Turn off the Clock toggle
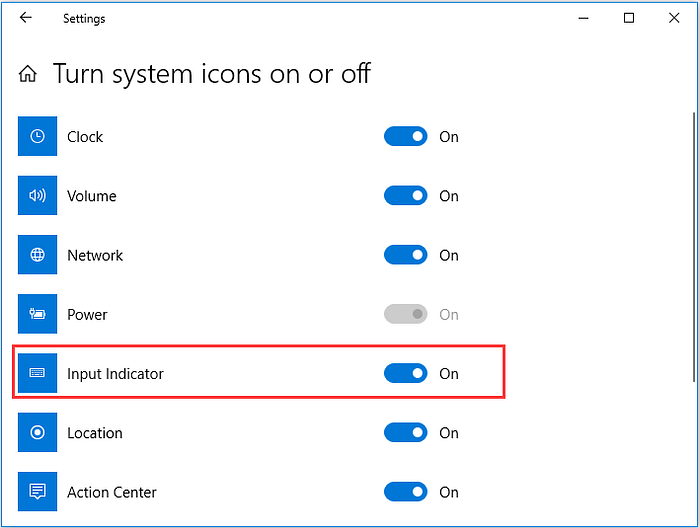This screenshot has width=700, height=528. [x=405, y=136]
